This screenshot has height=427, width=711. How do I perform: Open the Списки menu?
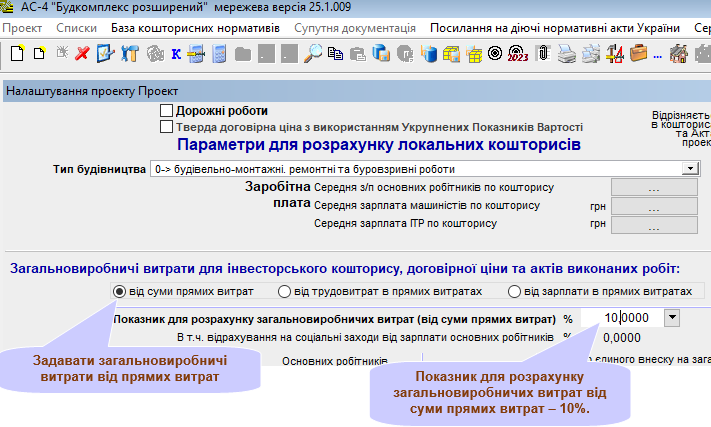77,28
